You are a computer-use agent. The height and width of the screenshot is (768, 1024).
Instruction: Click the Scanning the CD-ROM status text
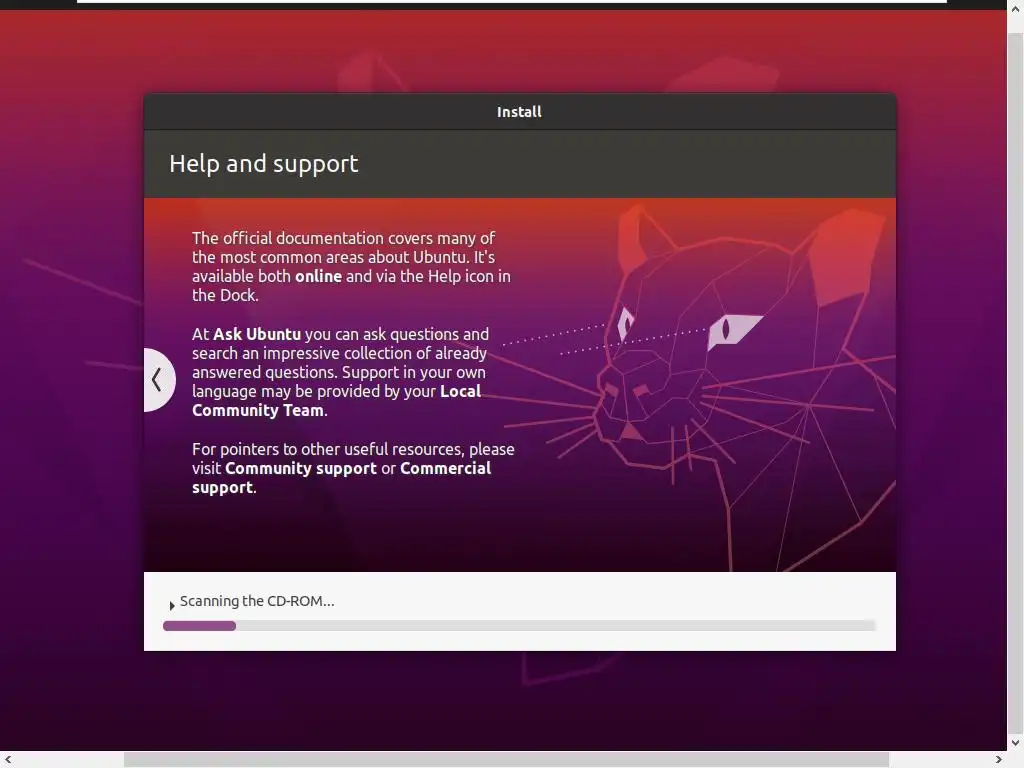(x=257, y=601)
